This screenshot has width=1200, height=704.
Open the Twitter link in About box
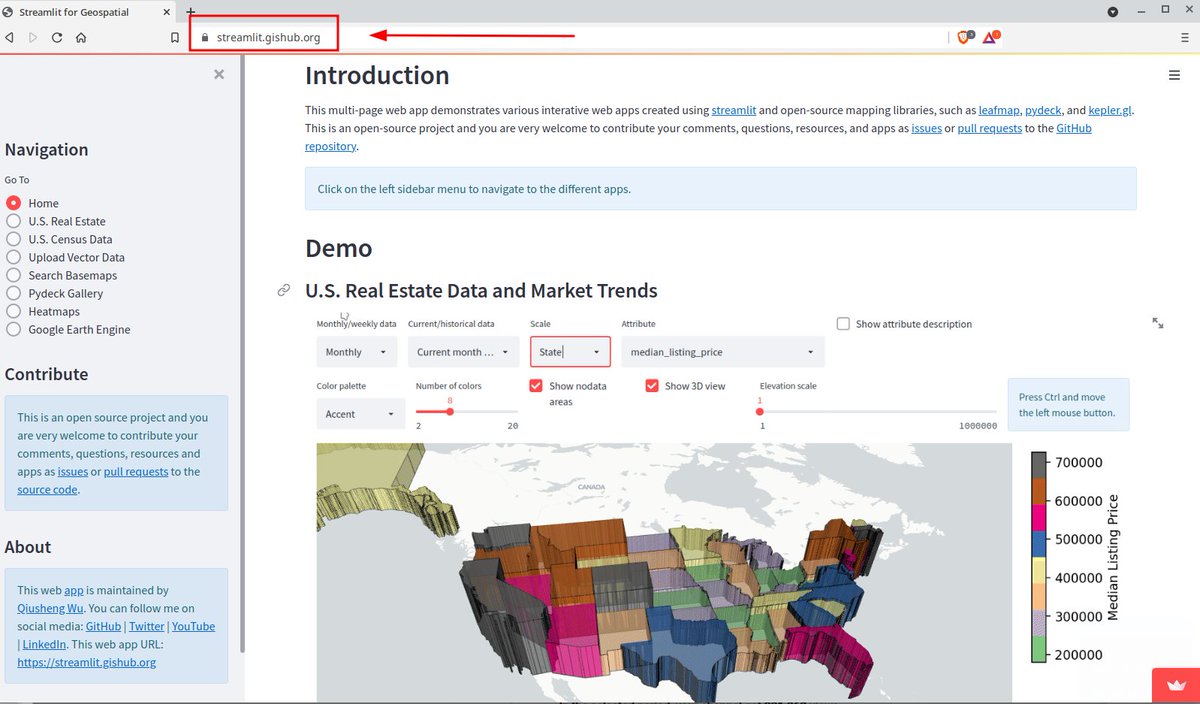(x=146, y=626)
